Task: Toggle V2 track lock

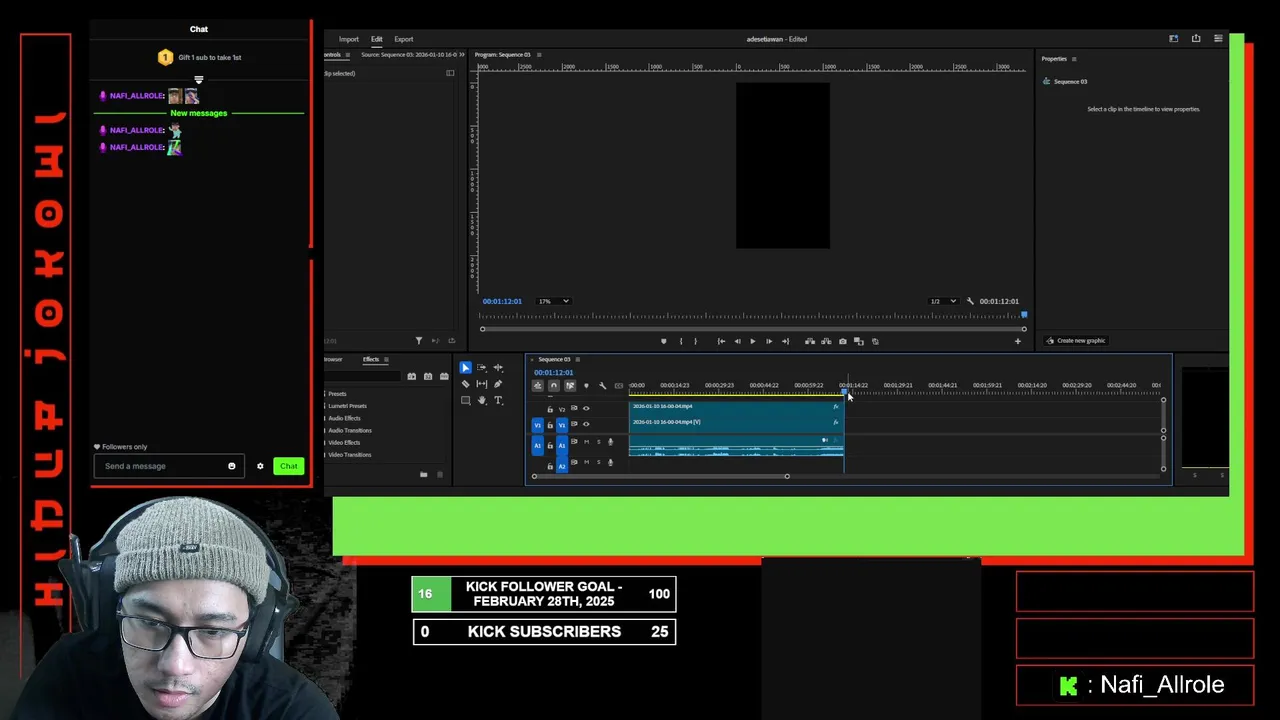Action: click(550, 409)
